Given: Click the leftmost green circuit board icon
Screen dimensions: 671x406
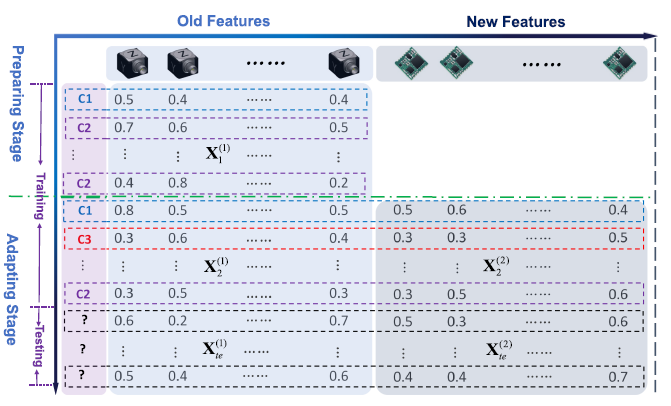Looking at the screenshot, I should click(405, 64).
